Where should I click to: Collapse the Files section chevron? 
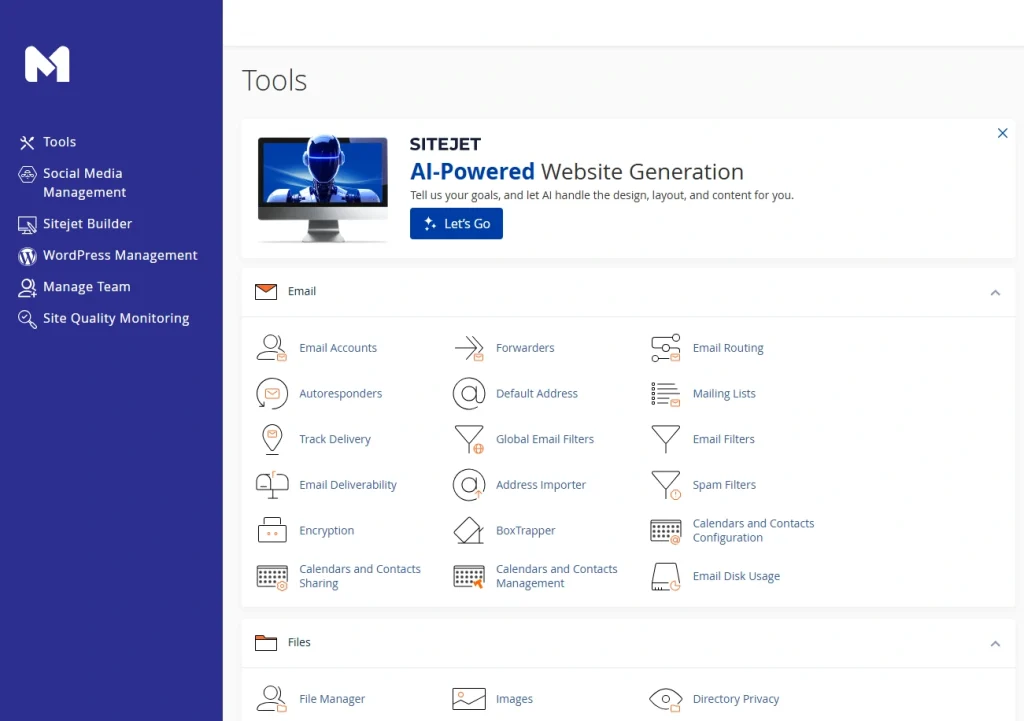[x=995, y=644]
